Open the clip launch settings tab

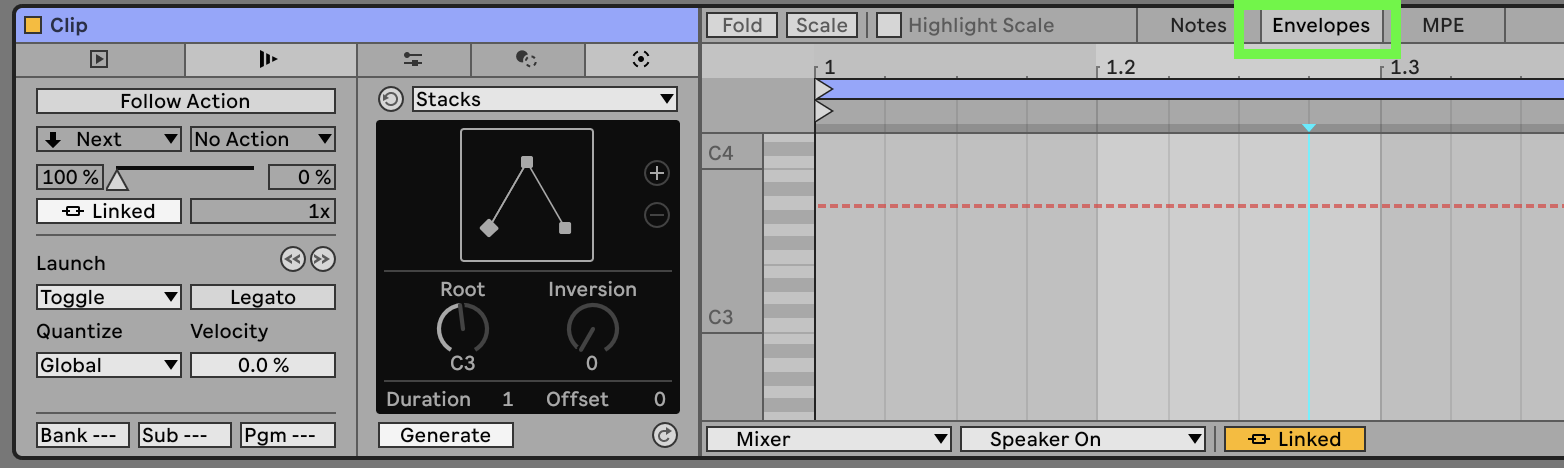click(x=268, y=60)
